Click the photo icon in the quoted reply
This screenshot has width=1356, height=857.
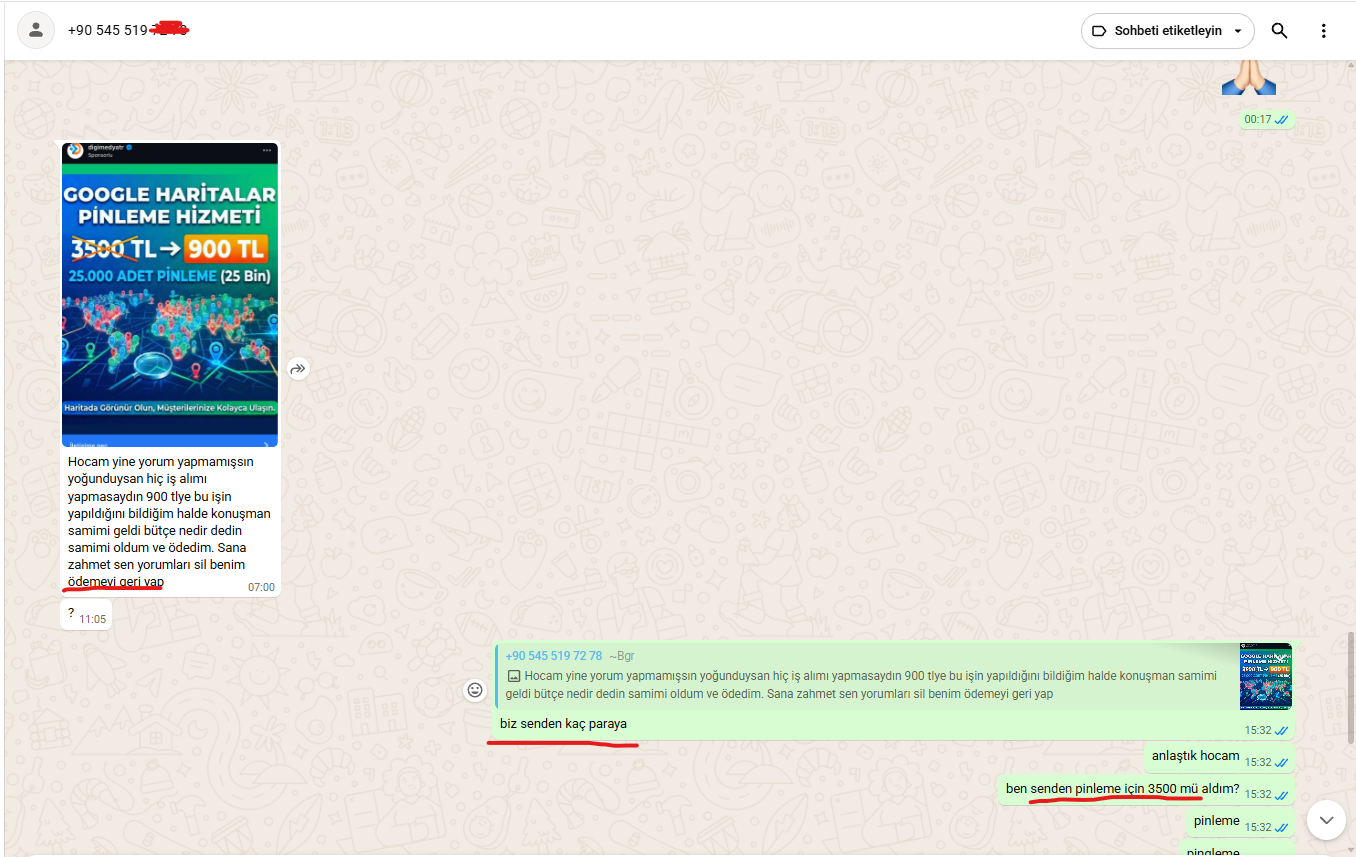[514, 677]
